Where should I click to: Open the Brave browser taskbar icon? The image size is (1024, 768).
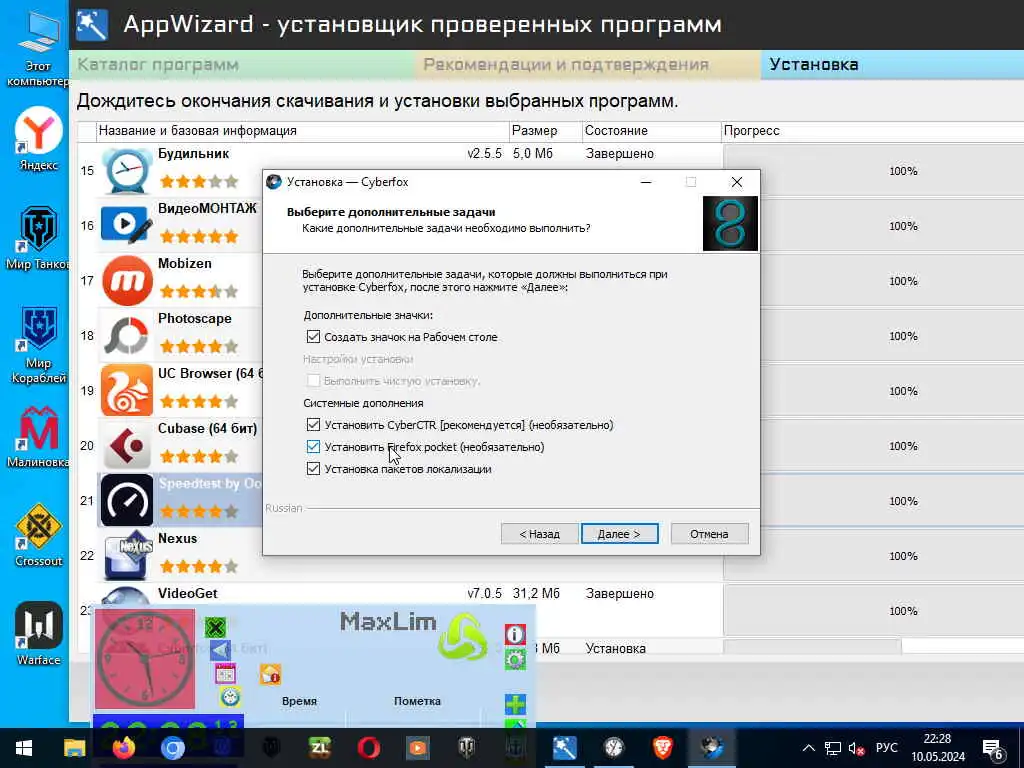(x=663, y=747)
